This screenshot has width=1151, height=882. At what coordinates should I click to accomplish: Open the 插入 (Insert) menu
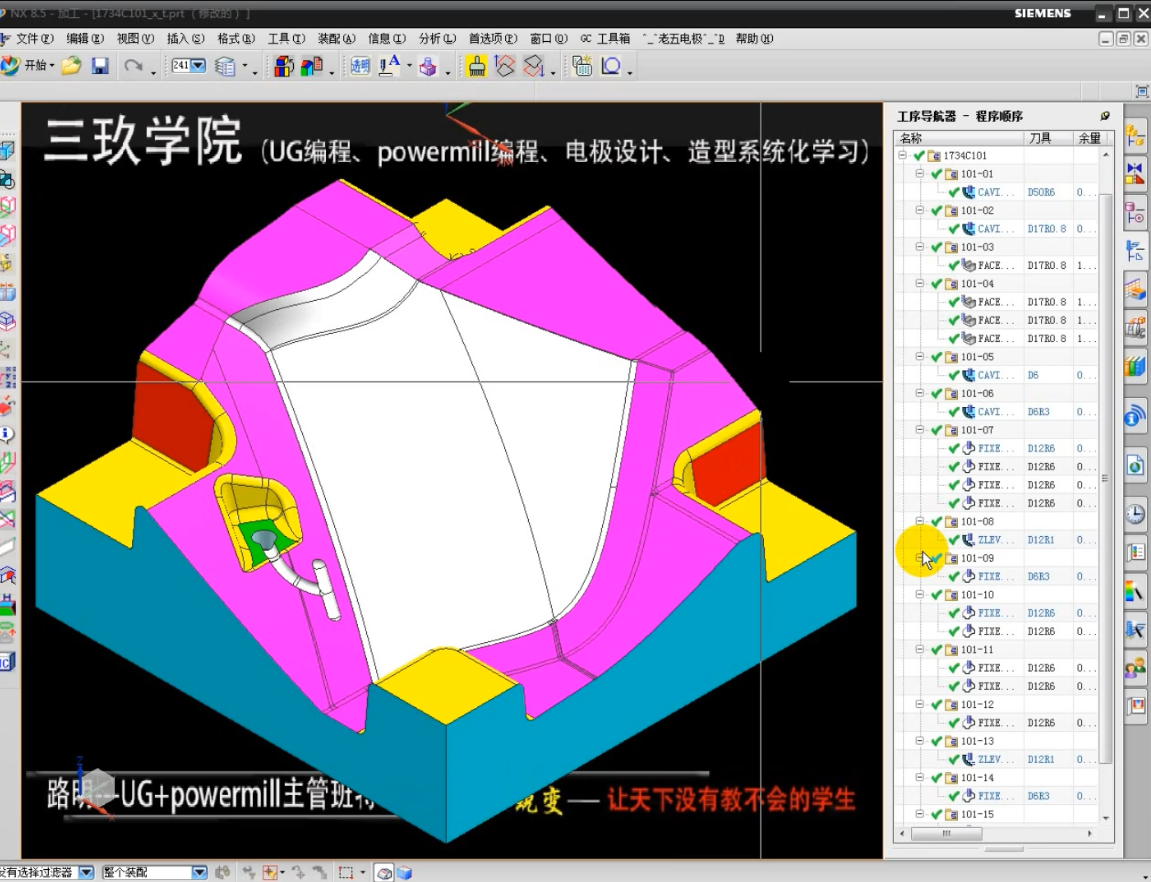tap(186, 39)
